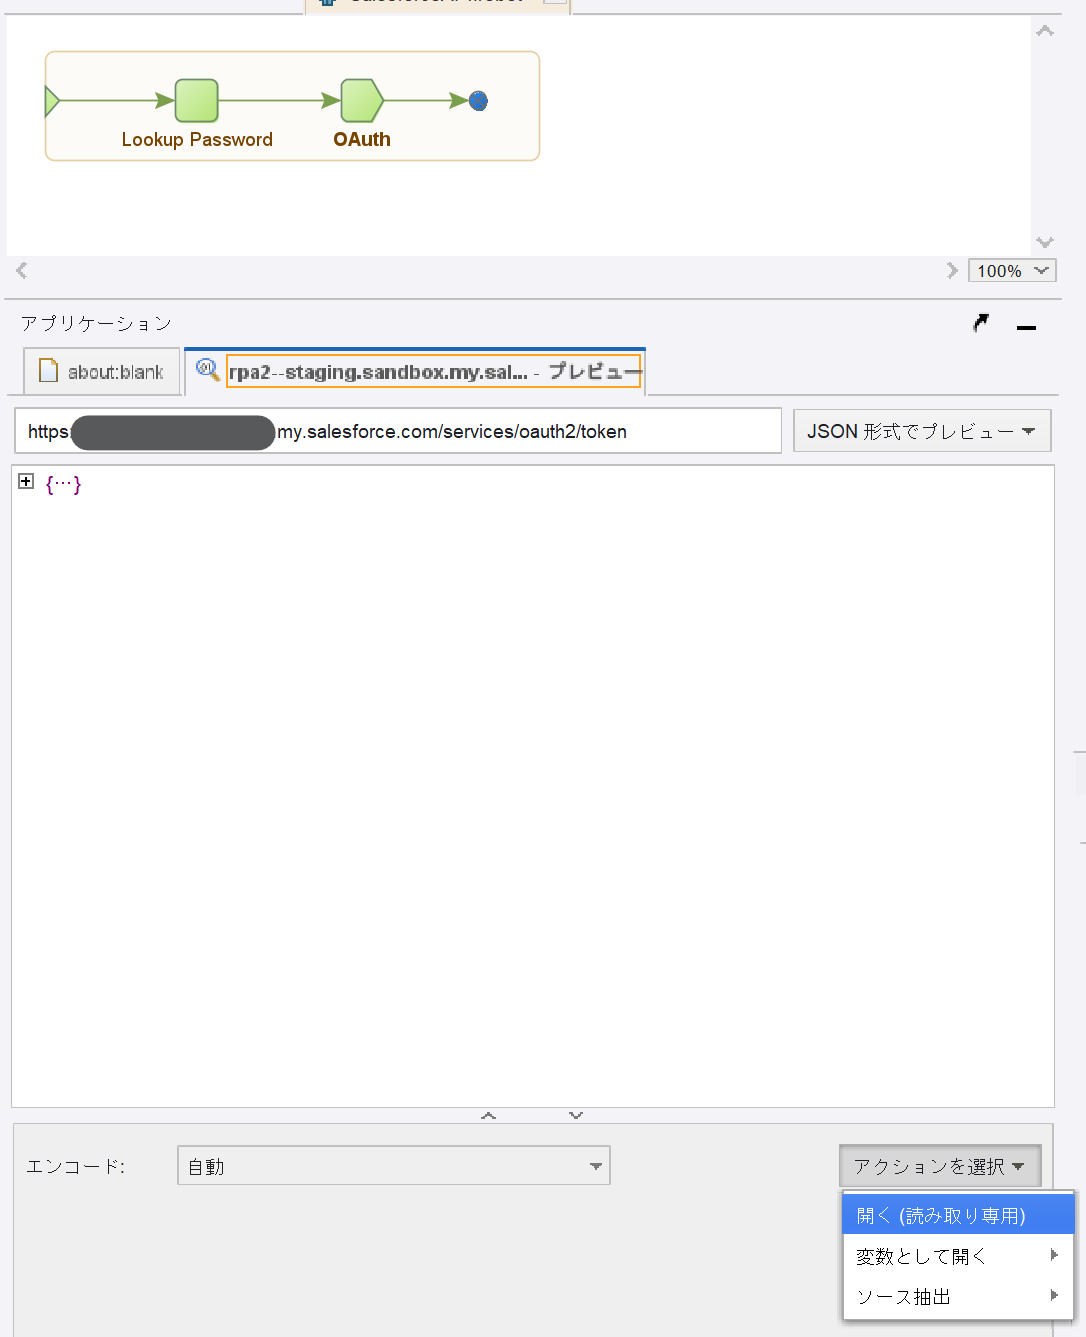Open the エンコード 自動 combo box

point(394,1166)
